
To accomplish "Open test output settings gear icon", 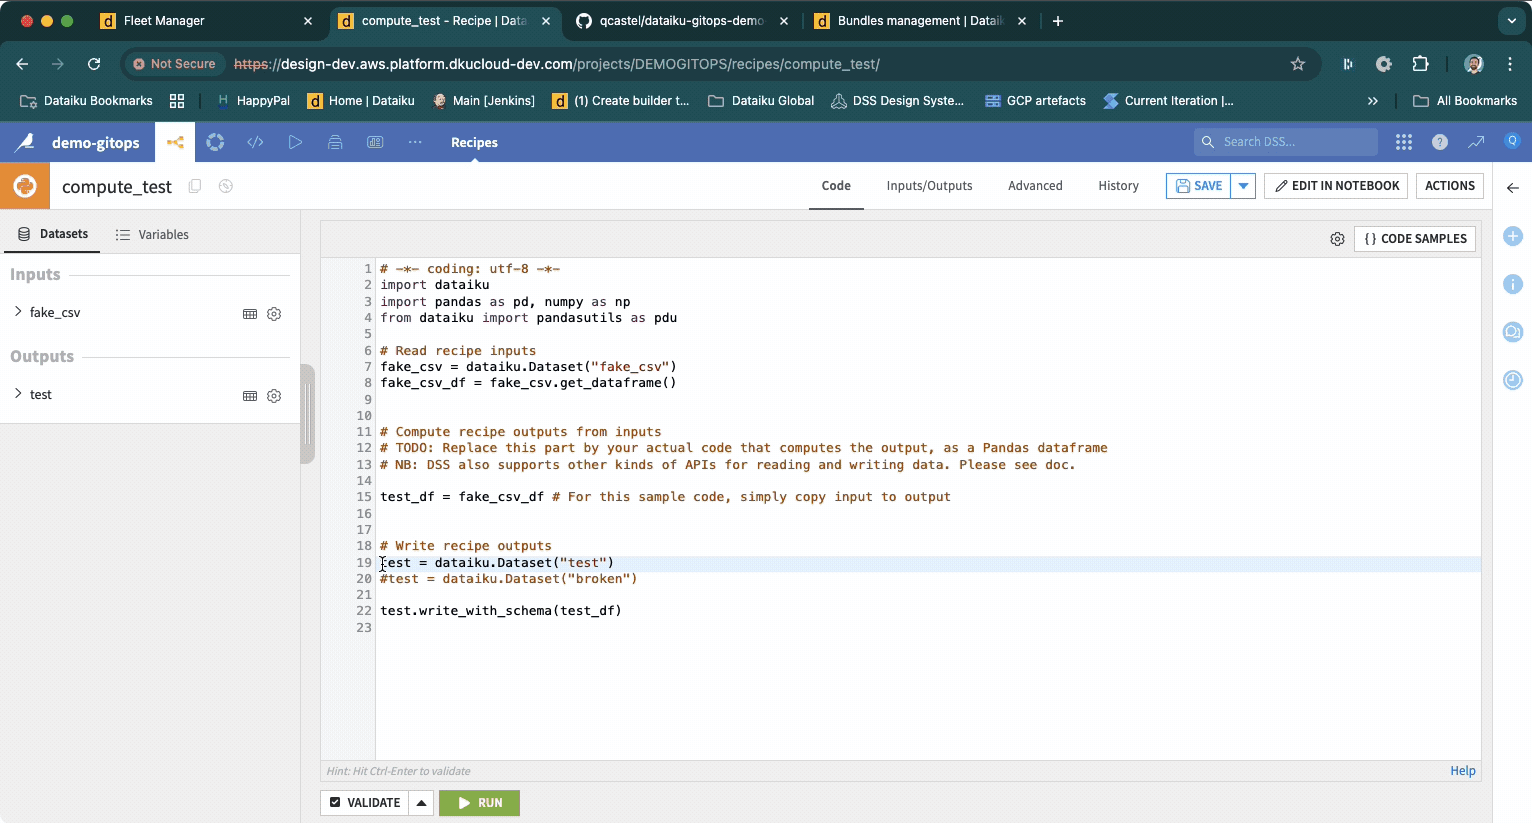I will 274,396.
